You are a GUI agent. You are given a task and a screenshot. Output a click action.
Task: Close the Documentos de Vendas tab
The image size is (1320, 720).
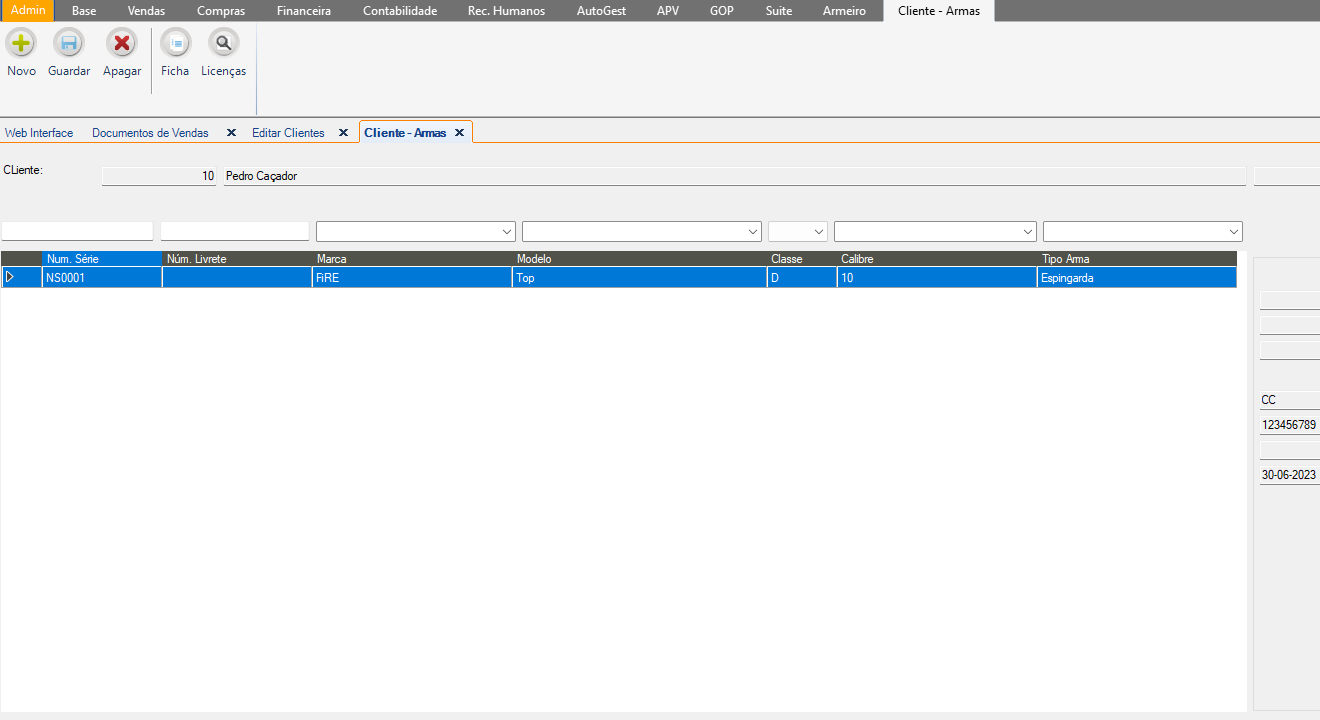(231, 133)
